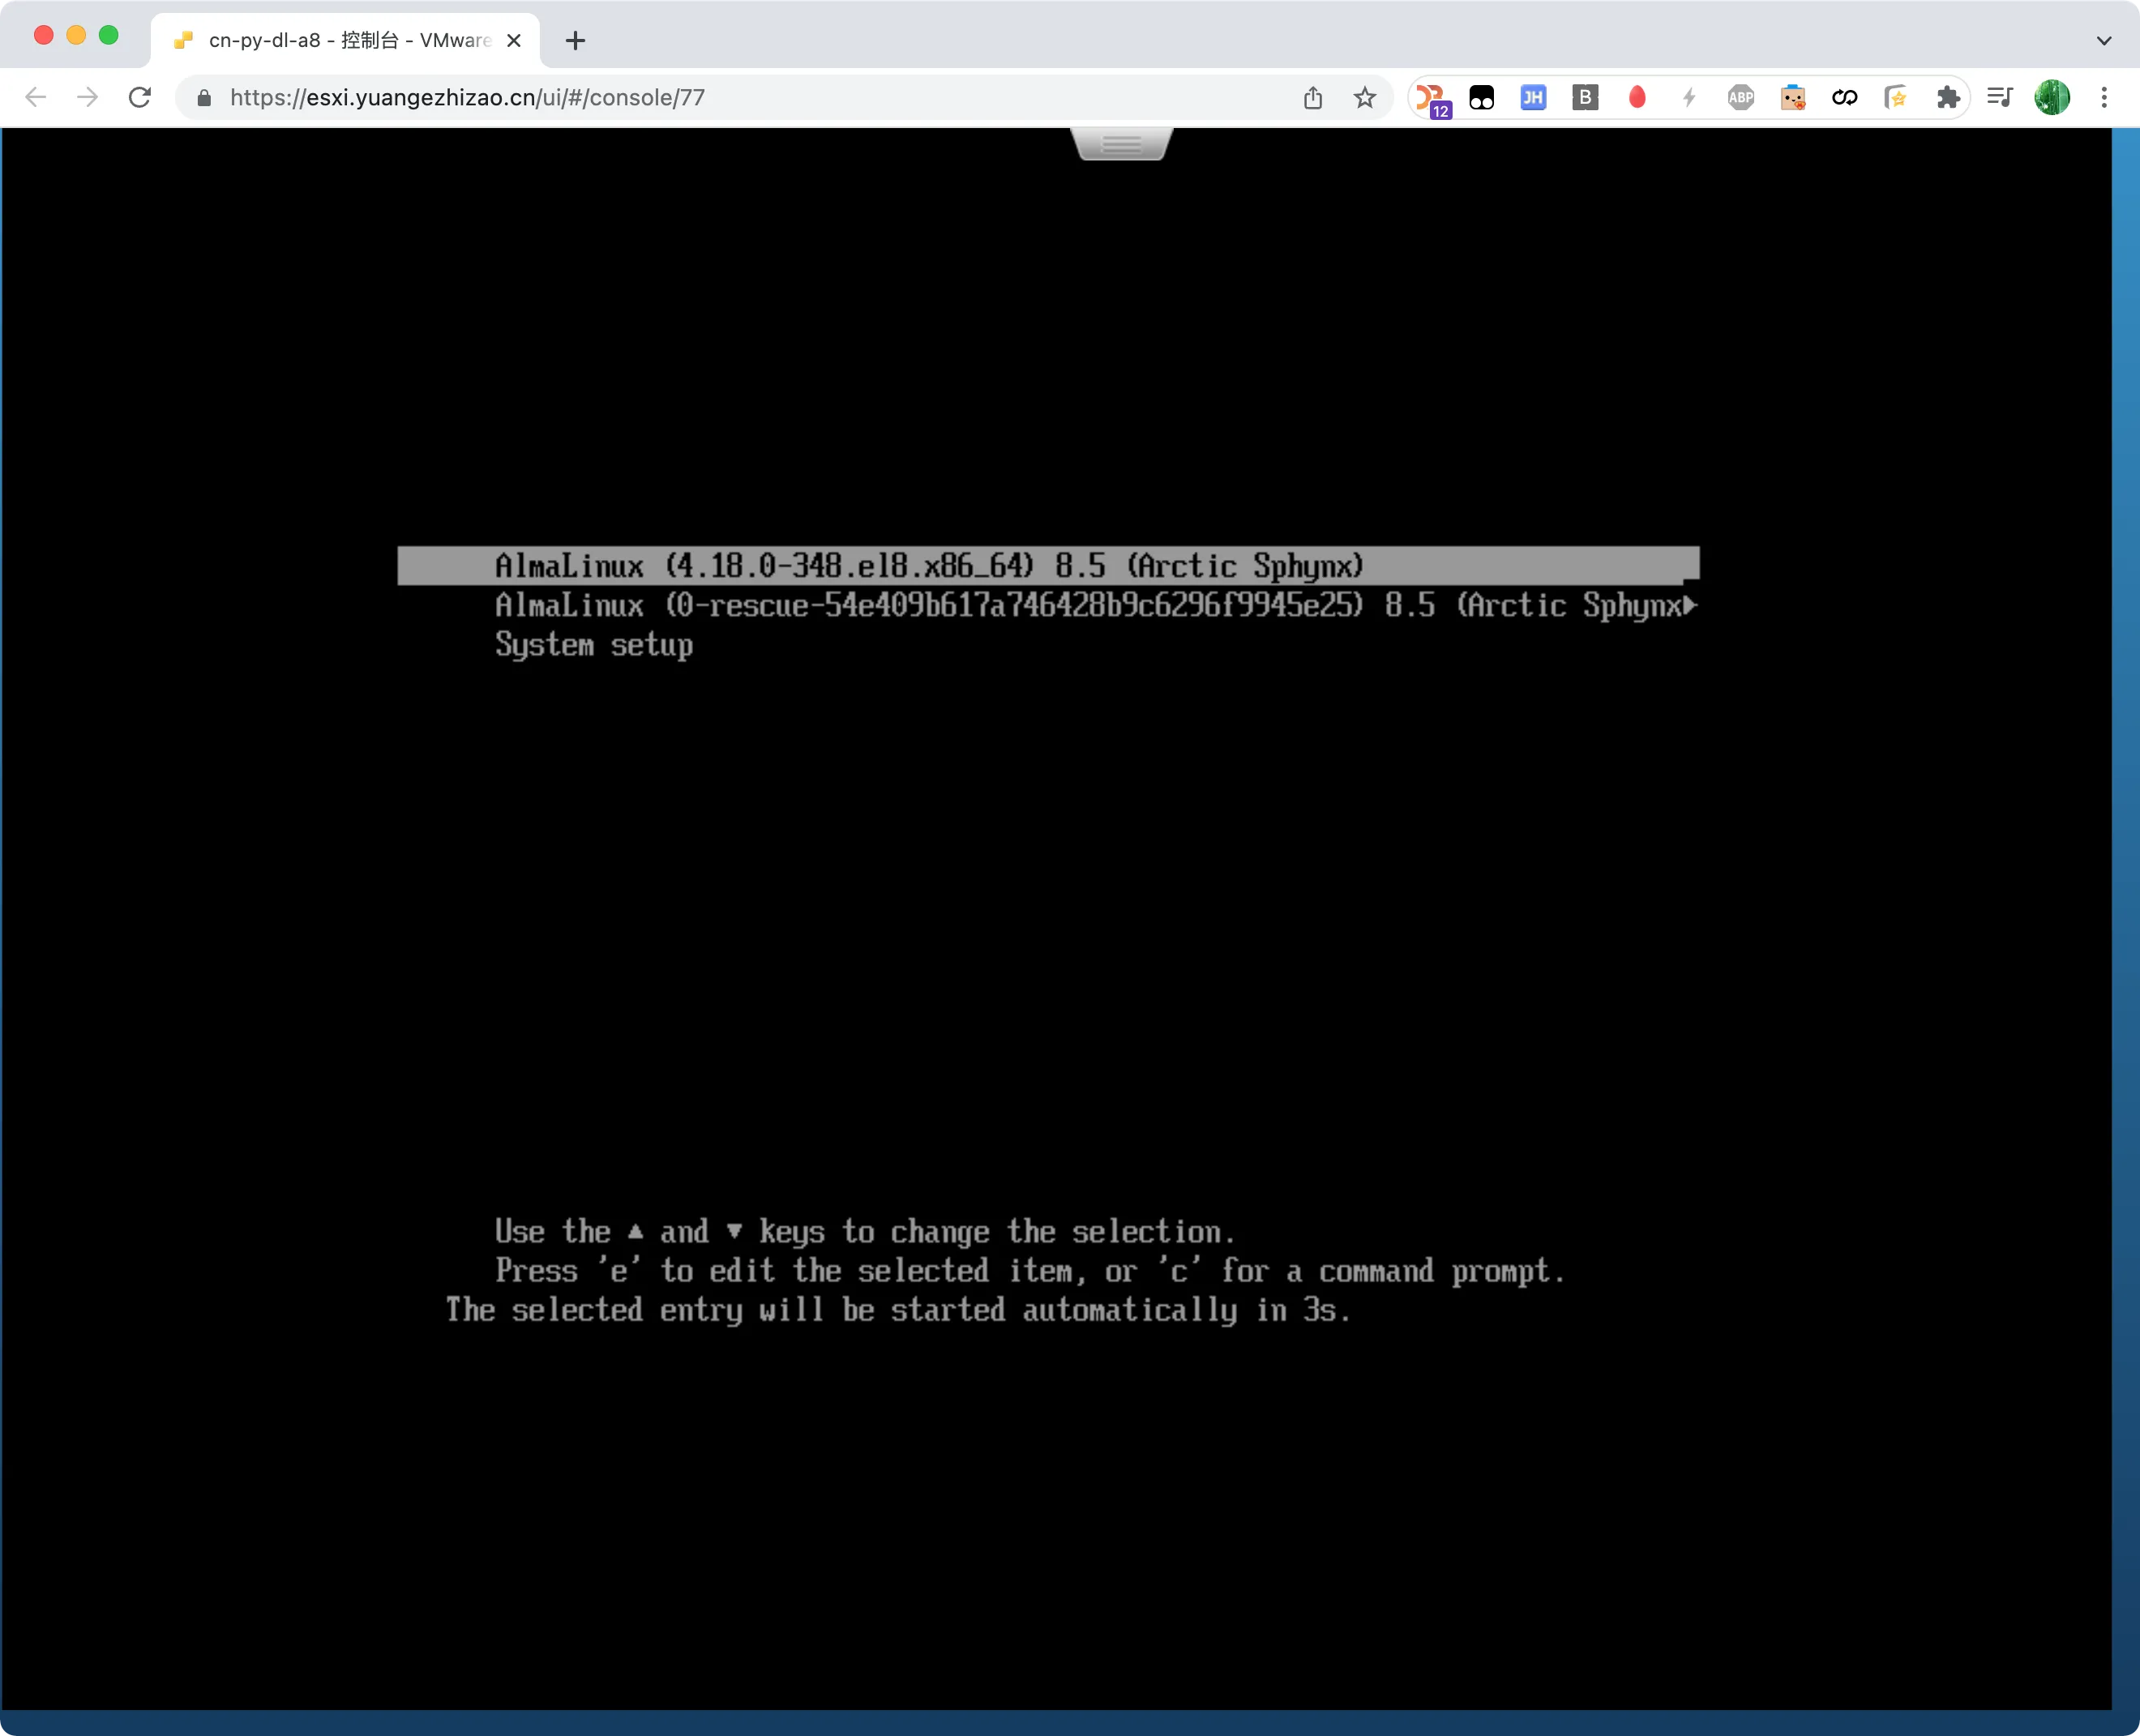This screenshot has width=2140, height=1736.
Task: Open the bookmark star page extension
Action: coord(1896,97)
